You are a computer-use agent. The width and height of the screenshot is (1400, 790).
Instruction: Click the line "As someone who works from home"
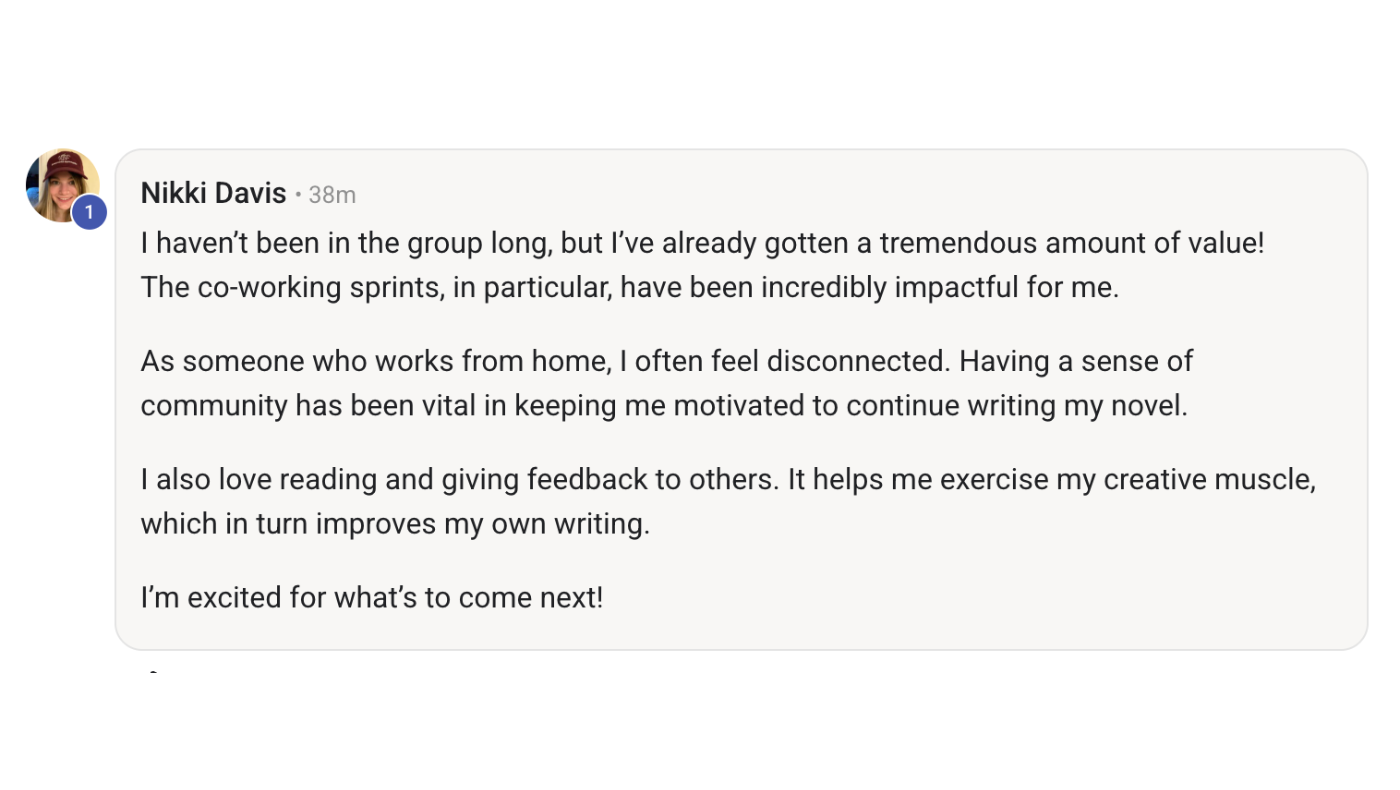(667, 361)
